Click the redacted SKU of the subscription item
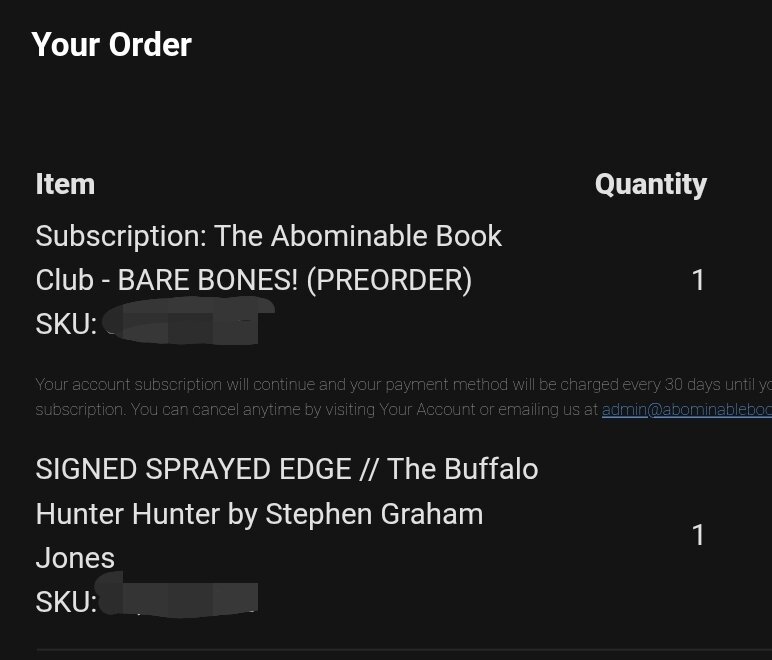This screenshot has height=660, width=772. [182, 324]
